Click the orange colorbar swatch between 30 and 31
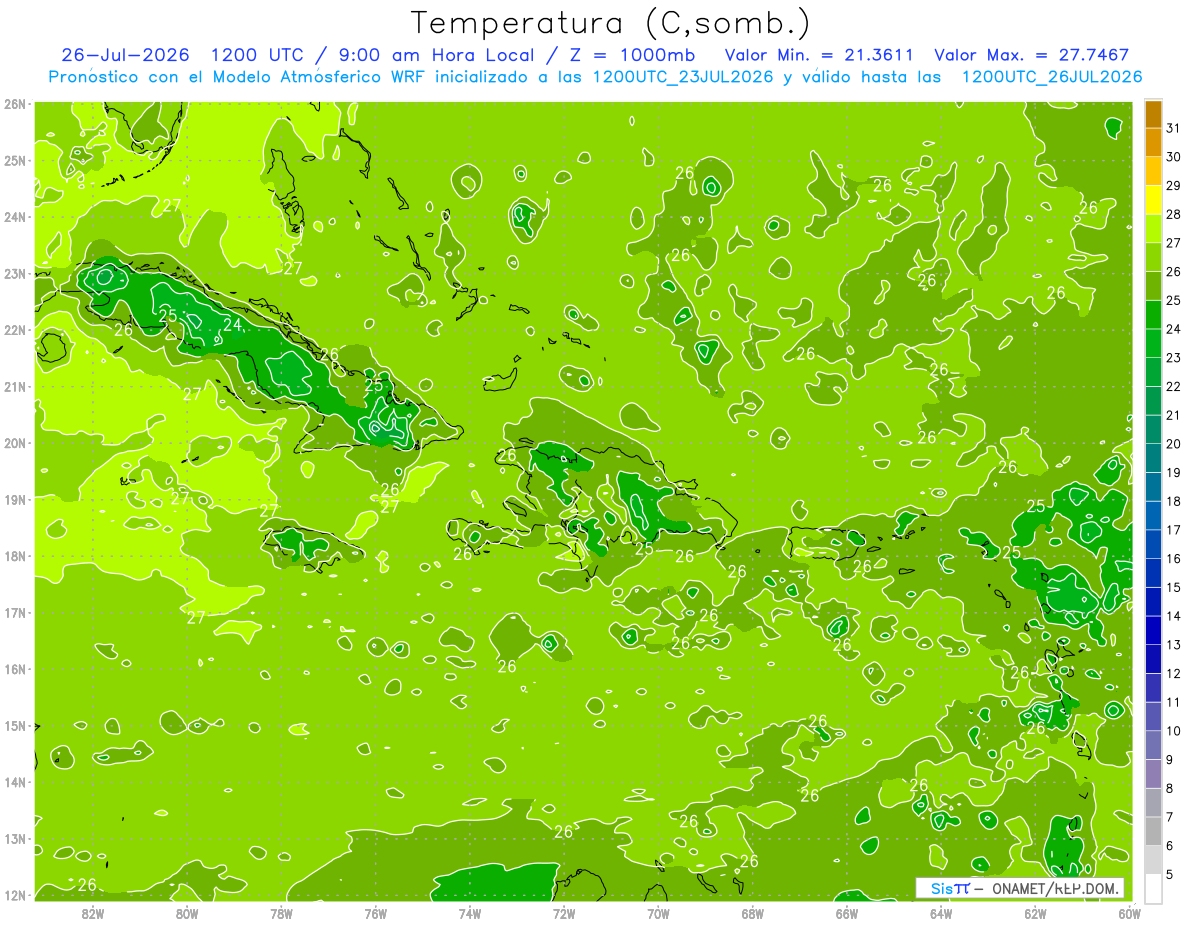The image size is (1200, 927). click(1153, 142)
